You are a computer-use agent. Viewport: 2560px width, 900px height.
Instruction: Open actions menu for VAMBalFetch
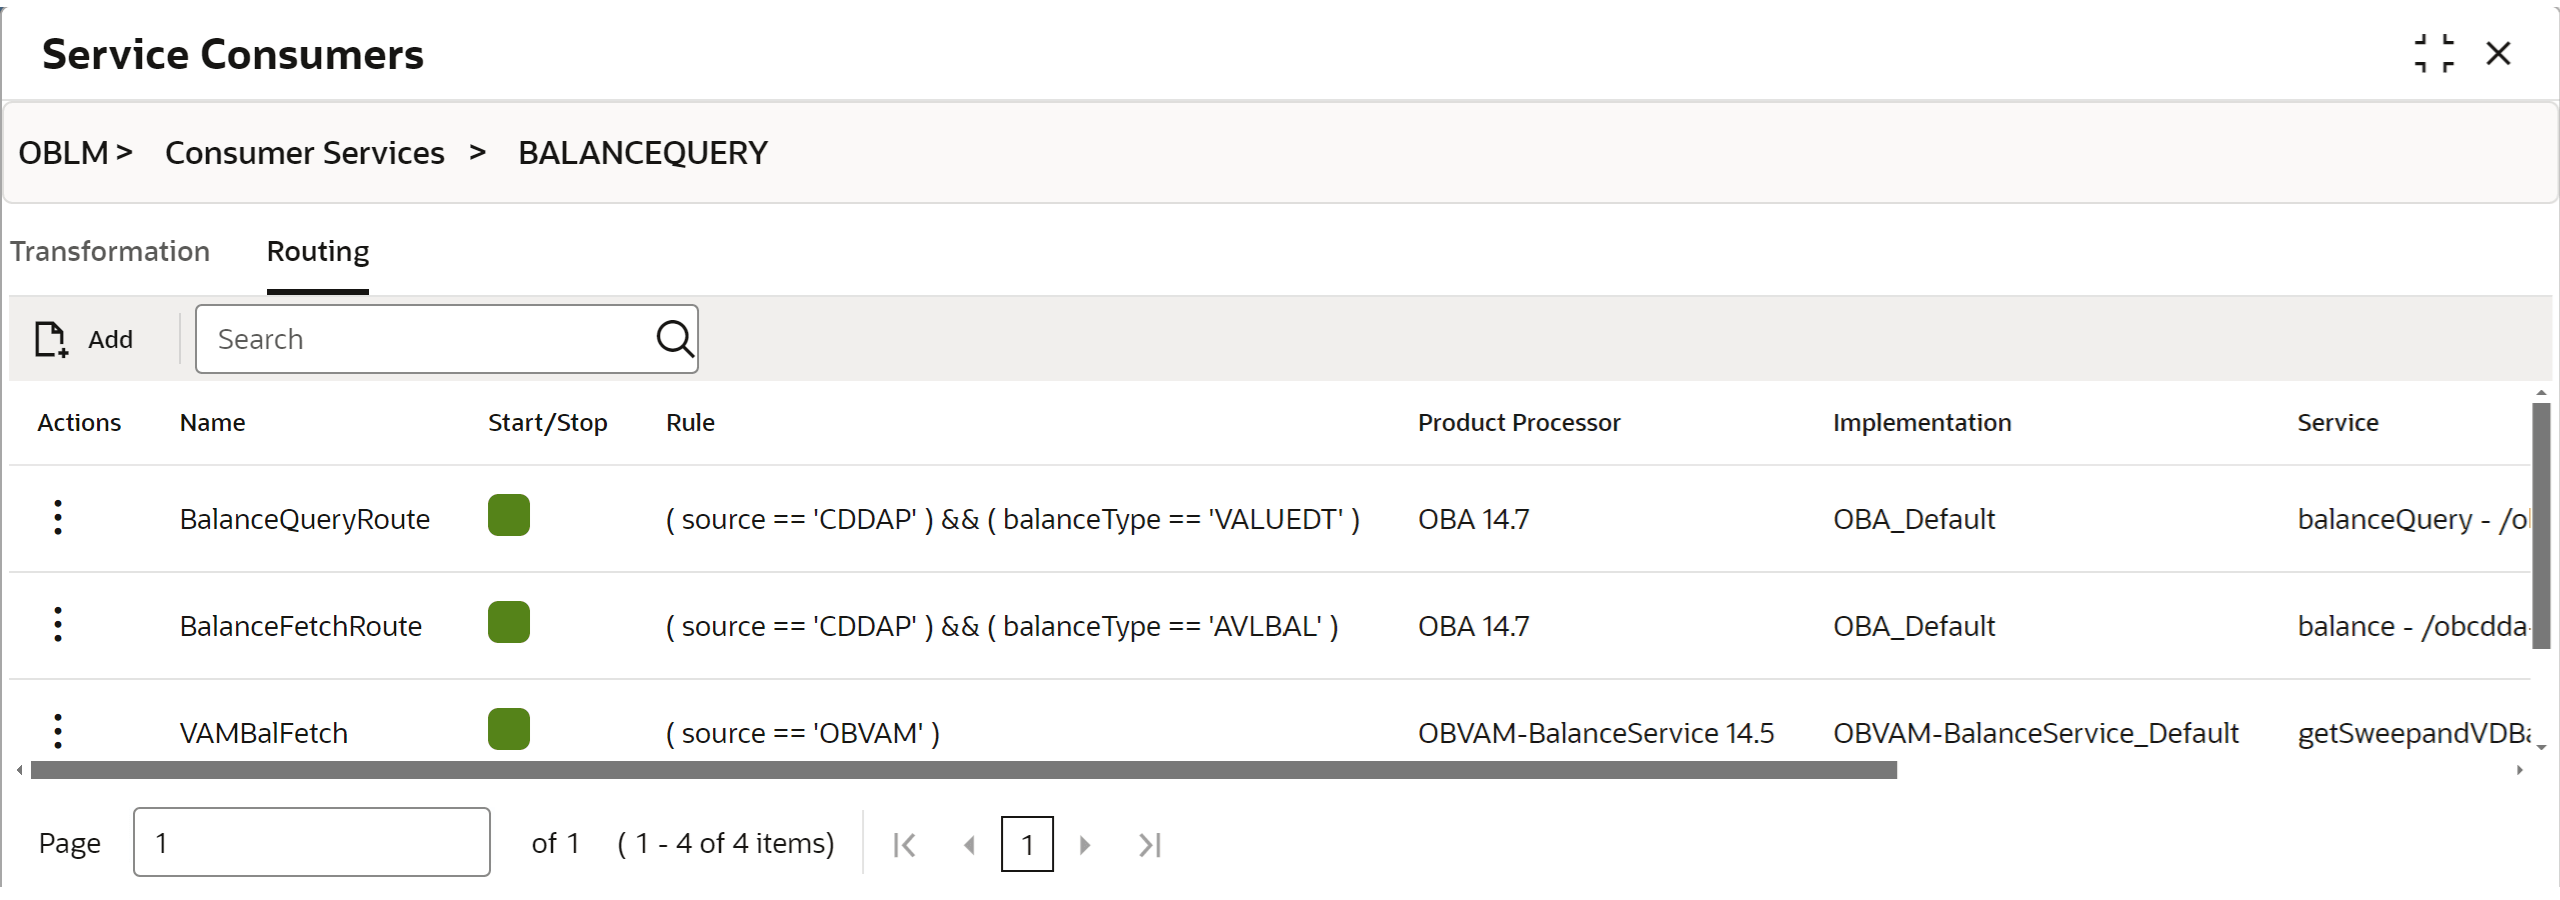click(x=58, y=731)
